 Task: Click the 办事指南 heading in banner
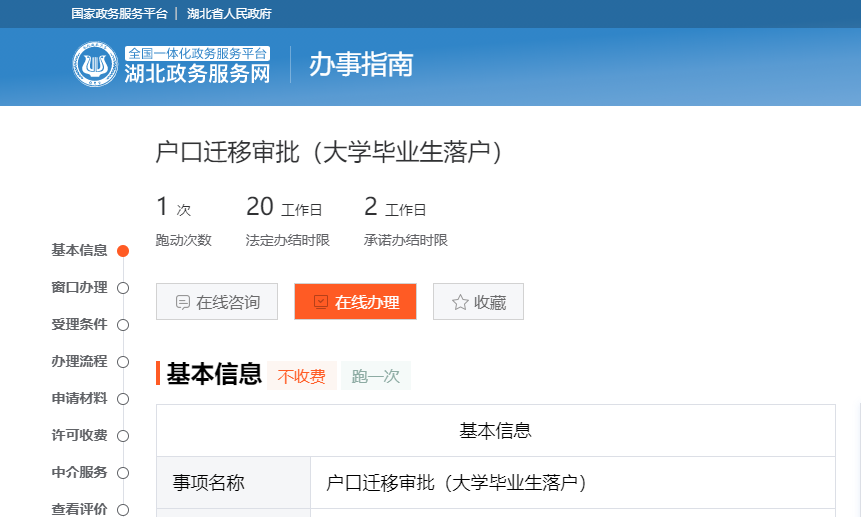coord(361,64)
